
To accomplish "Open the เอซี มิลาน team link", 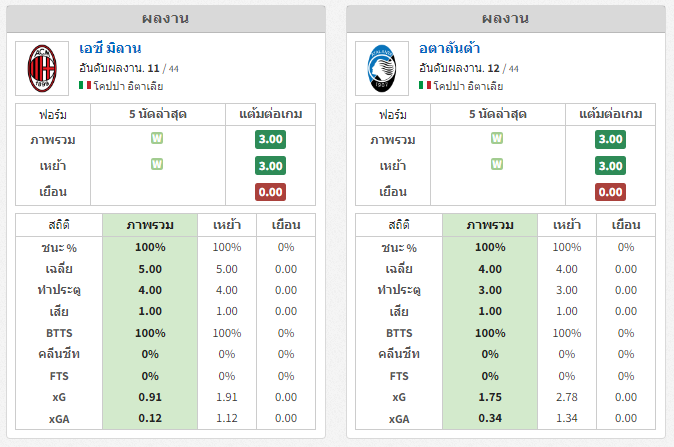I will click(110, 48).
